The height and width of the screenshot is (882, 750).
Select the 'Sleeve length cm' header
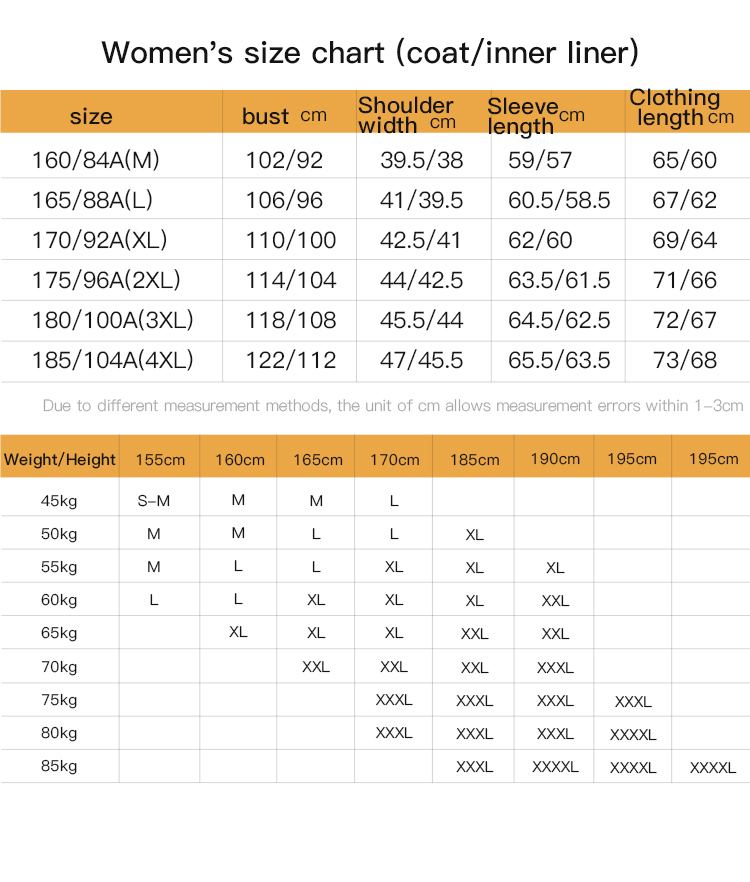(x=535, y=116)
